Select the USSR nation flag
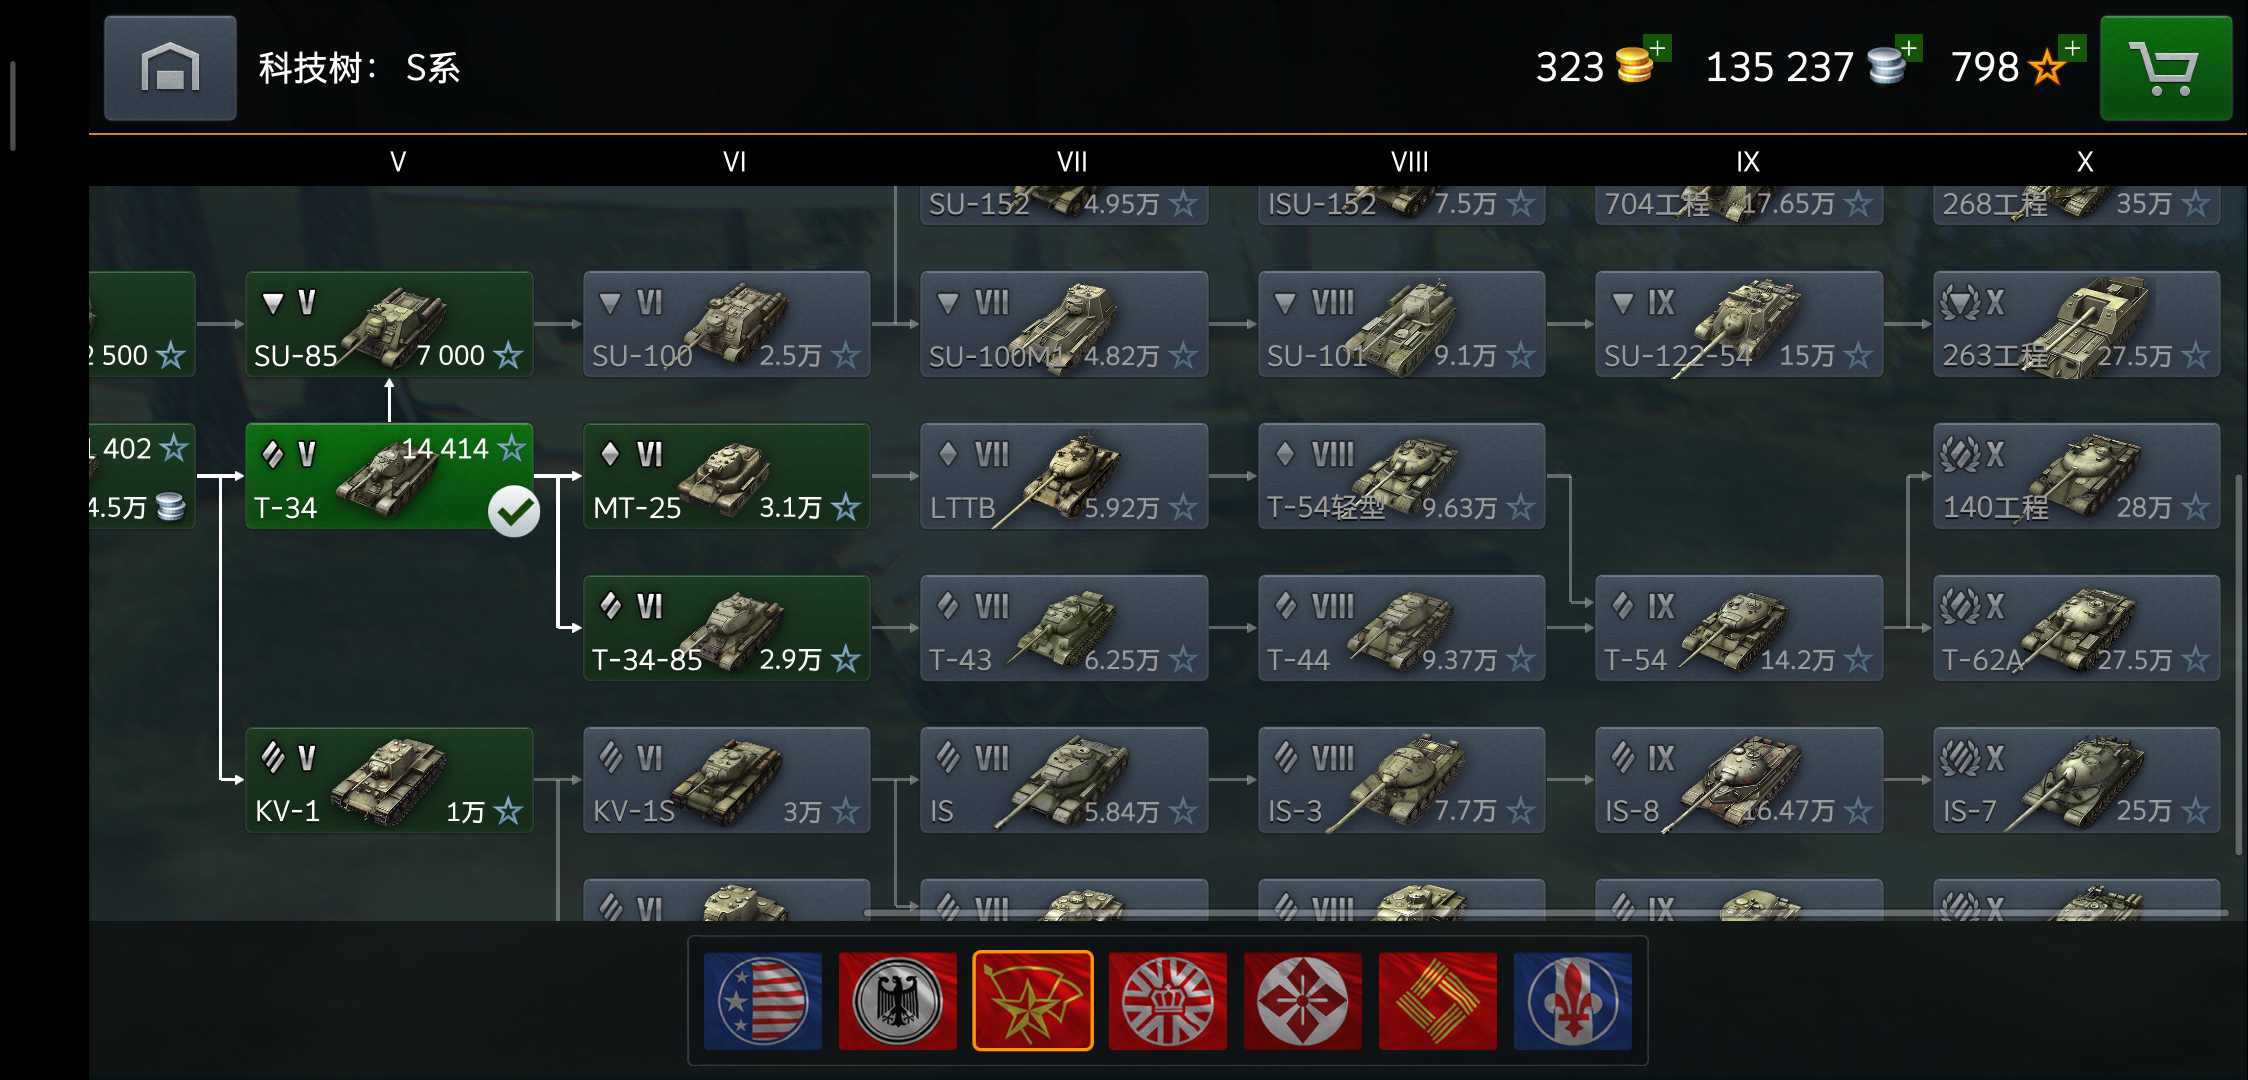The width and height of the screenshot is (2248, 1080). [1033, 1001]
